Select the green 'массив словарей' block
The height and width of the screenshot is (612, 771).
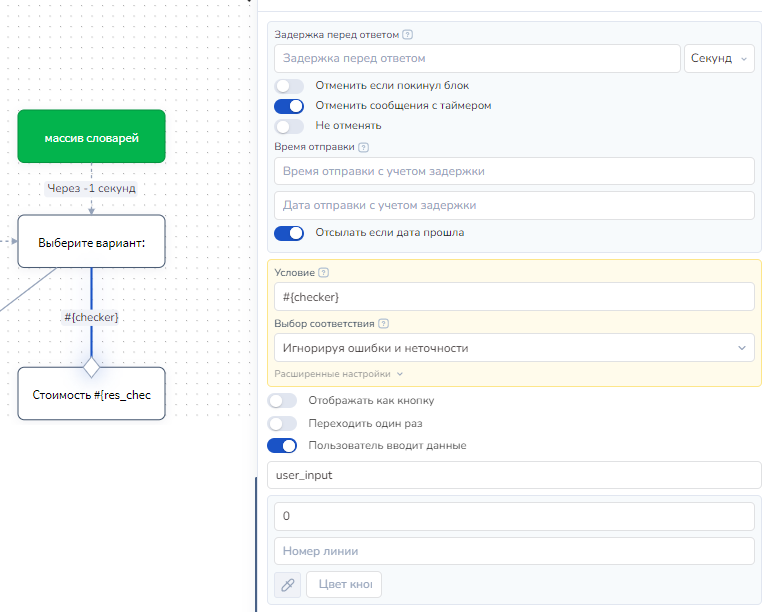pyautogui.click(x=91, y=137)
